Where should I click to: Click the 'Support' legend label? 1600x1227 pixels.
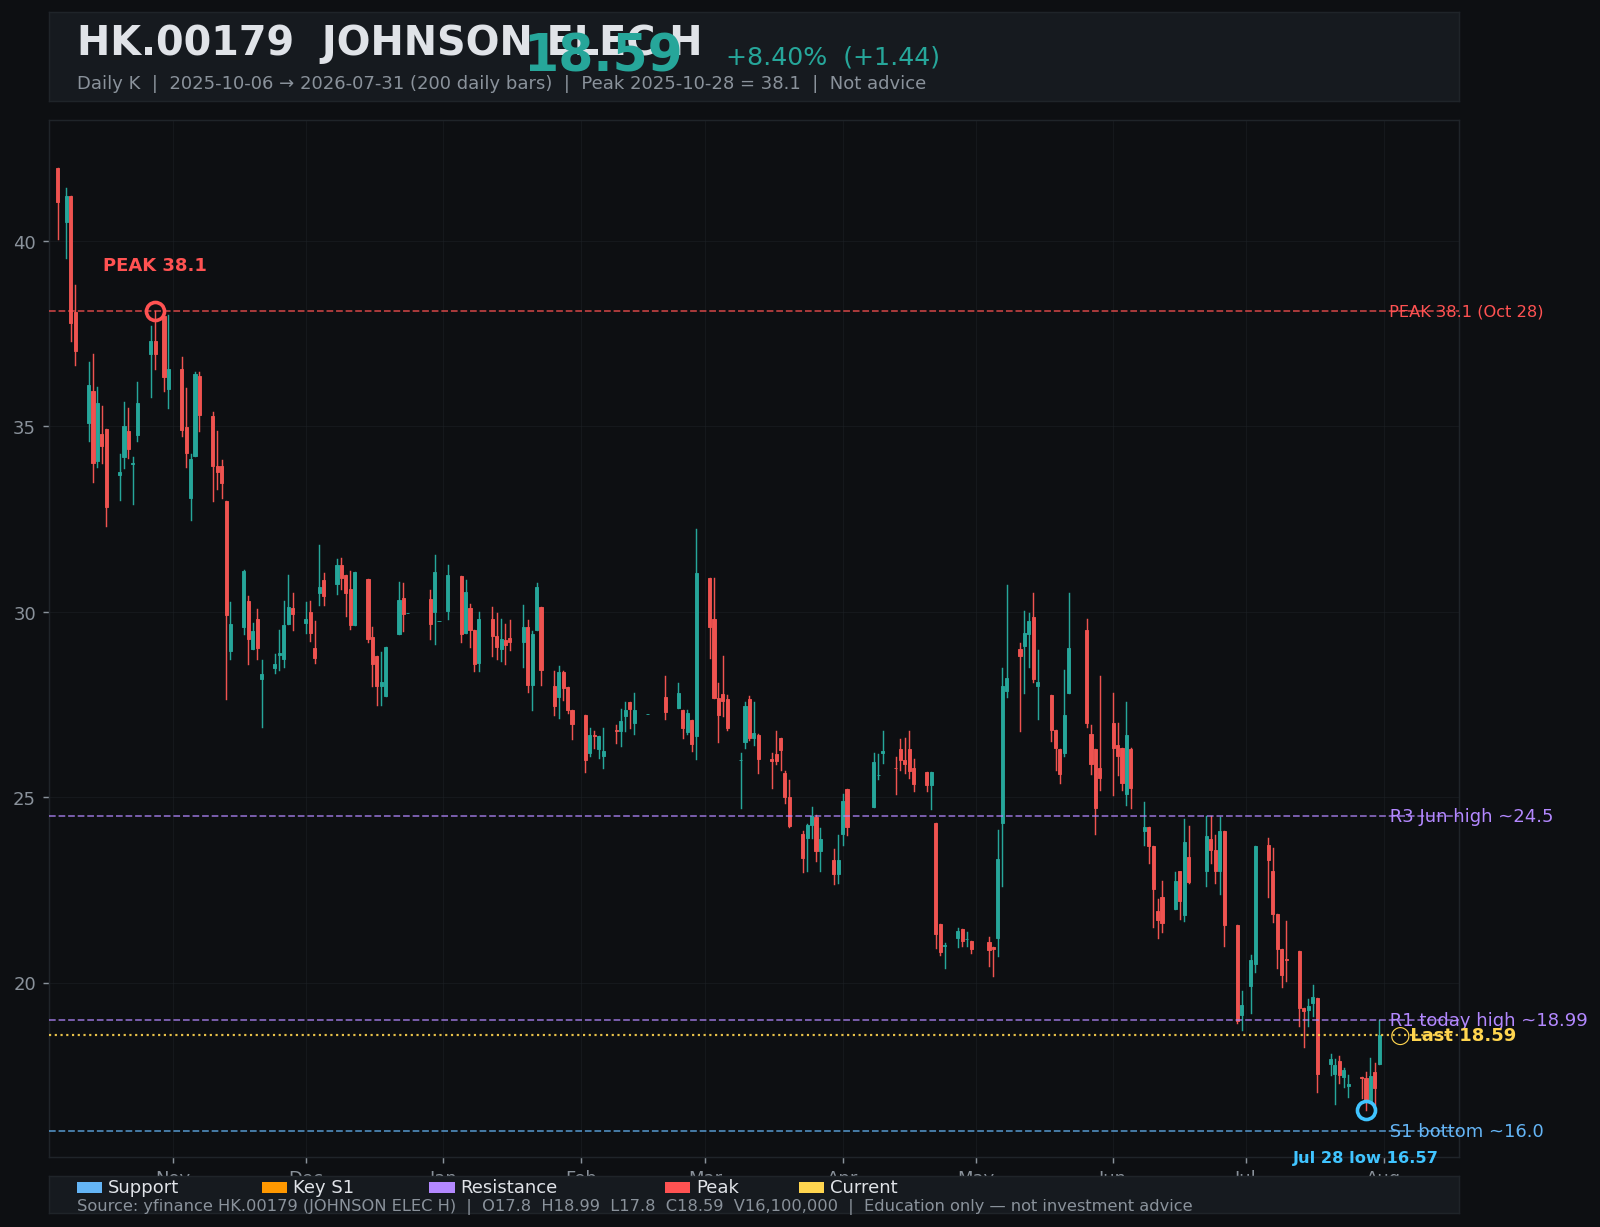point(143,1187)
